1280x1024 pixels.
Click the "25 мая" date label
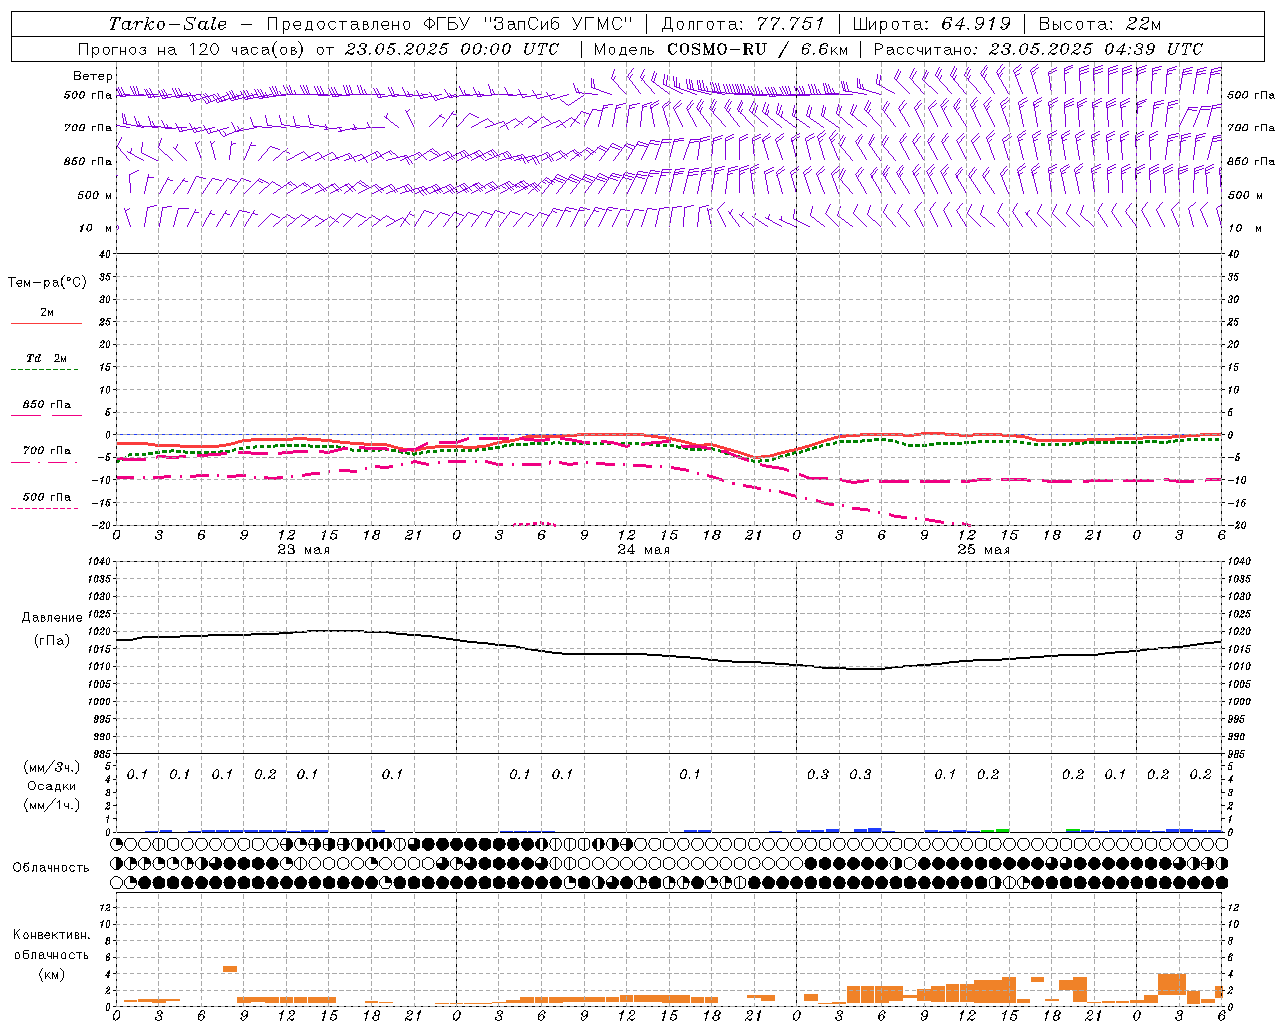pos(984,550)
